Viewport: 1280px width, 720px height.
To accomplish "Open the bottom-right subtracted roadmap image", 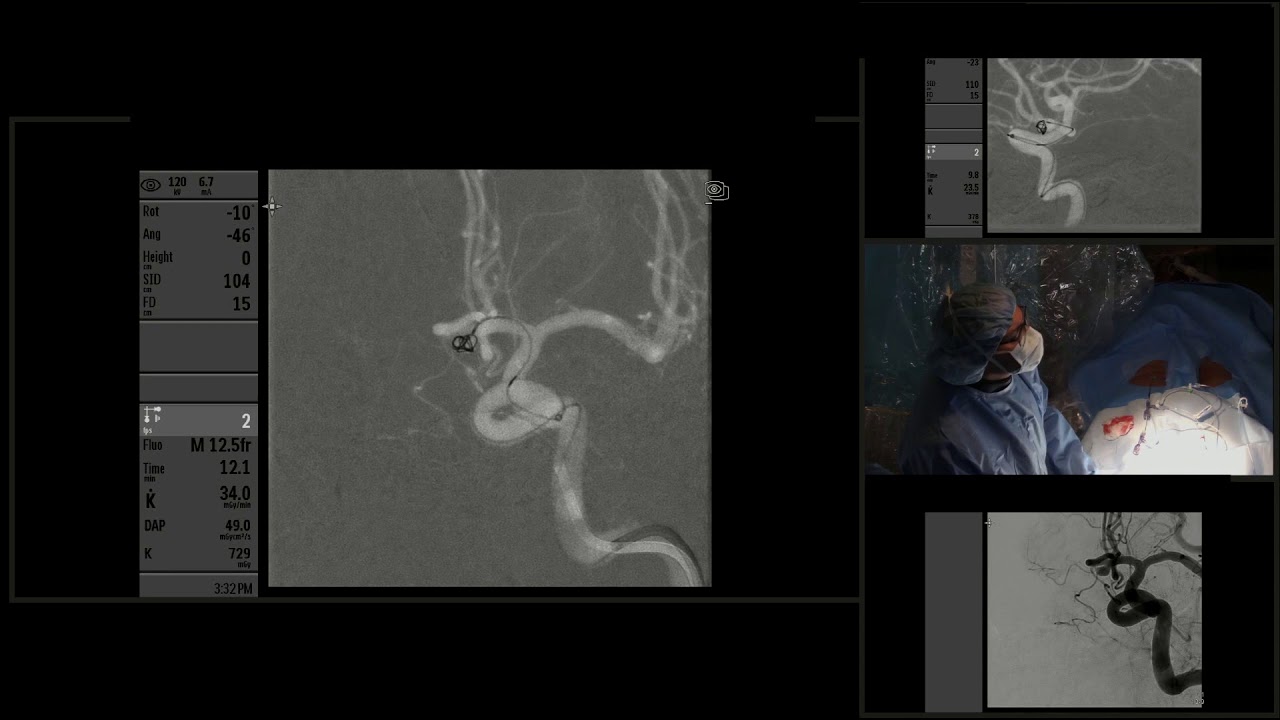I will [x=1094, y=610].
